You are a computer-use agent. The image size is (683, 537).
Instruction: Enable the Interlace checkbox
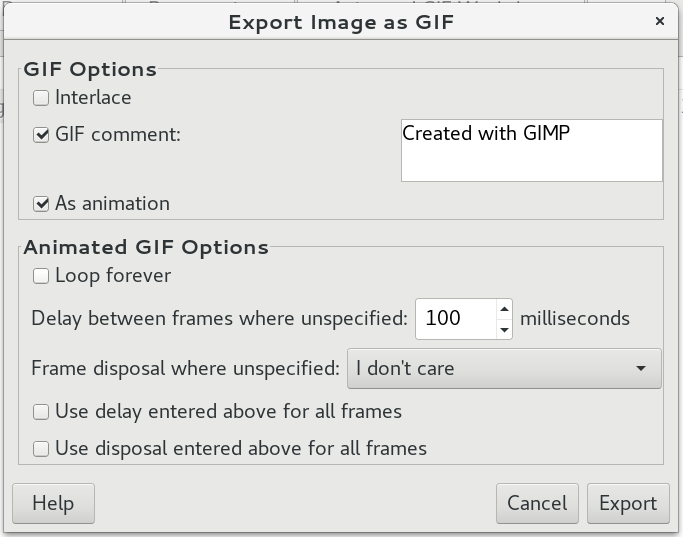pos(41,98)
